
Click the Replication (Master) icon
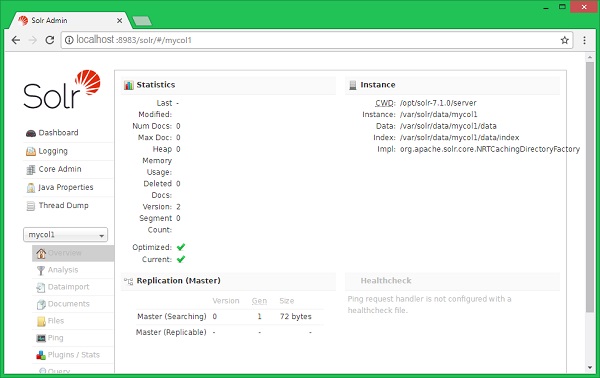coord(129,281)
